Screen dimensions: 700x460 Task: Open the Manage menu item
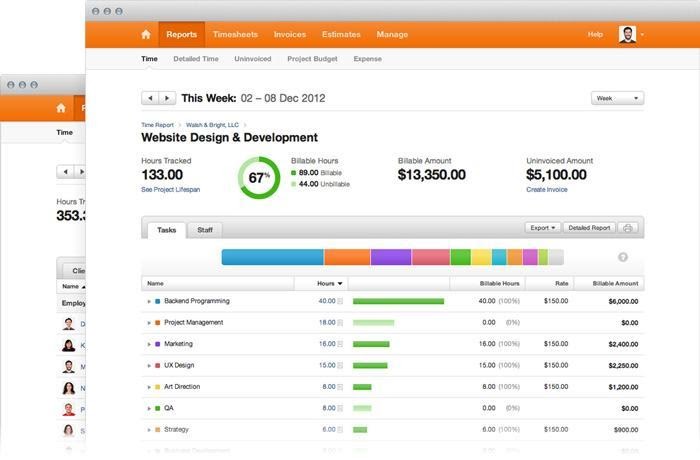392,34
